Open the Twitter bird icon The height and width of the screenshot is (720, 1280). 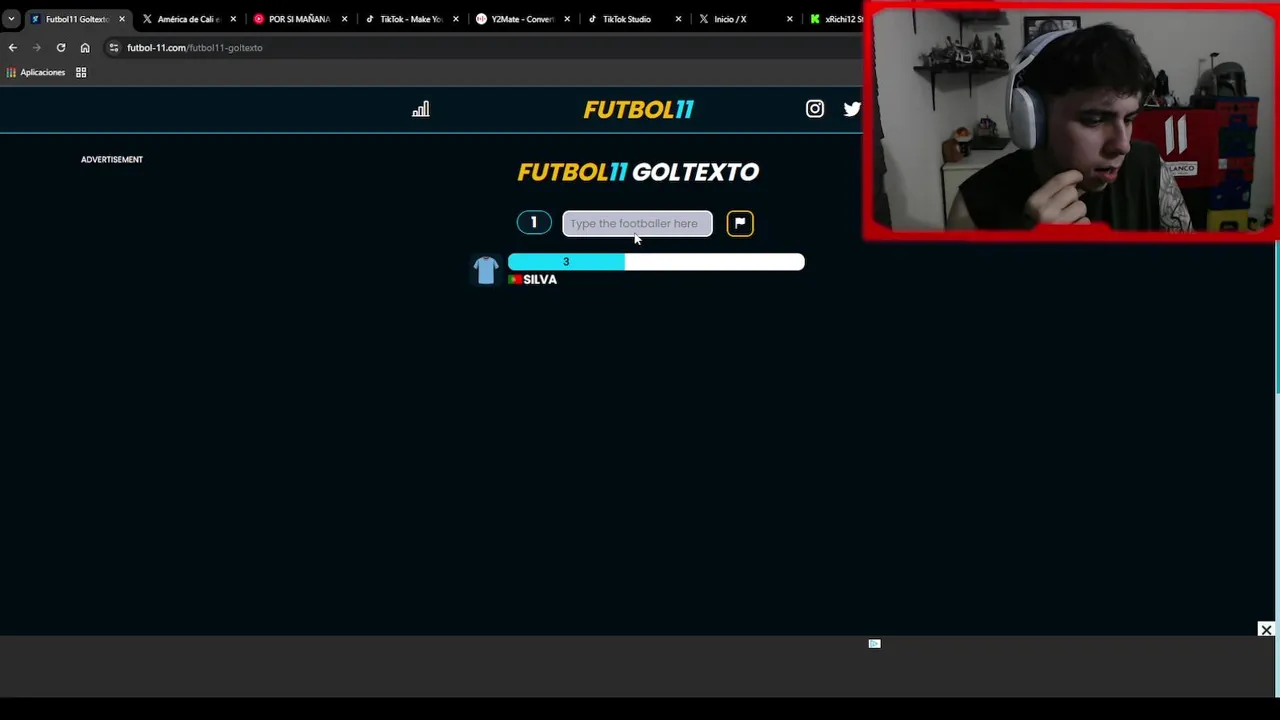(x=852, y=109)
